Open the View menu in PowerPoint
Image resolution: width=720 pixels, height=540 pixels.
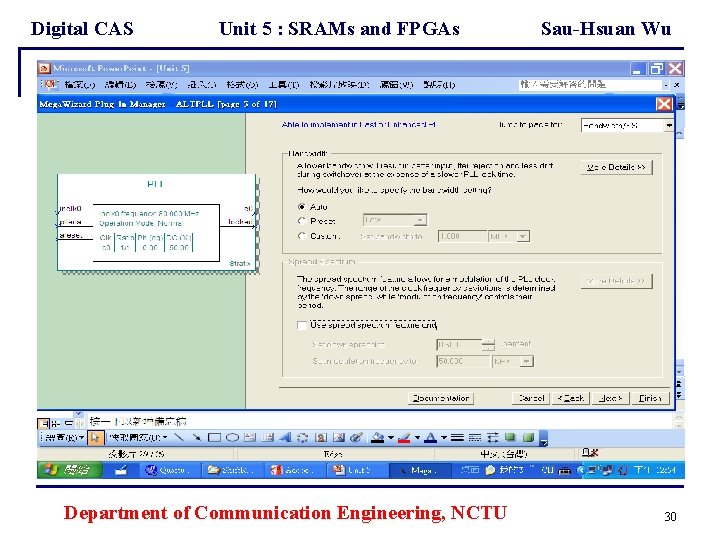161,84
